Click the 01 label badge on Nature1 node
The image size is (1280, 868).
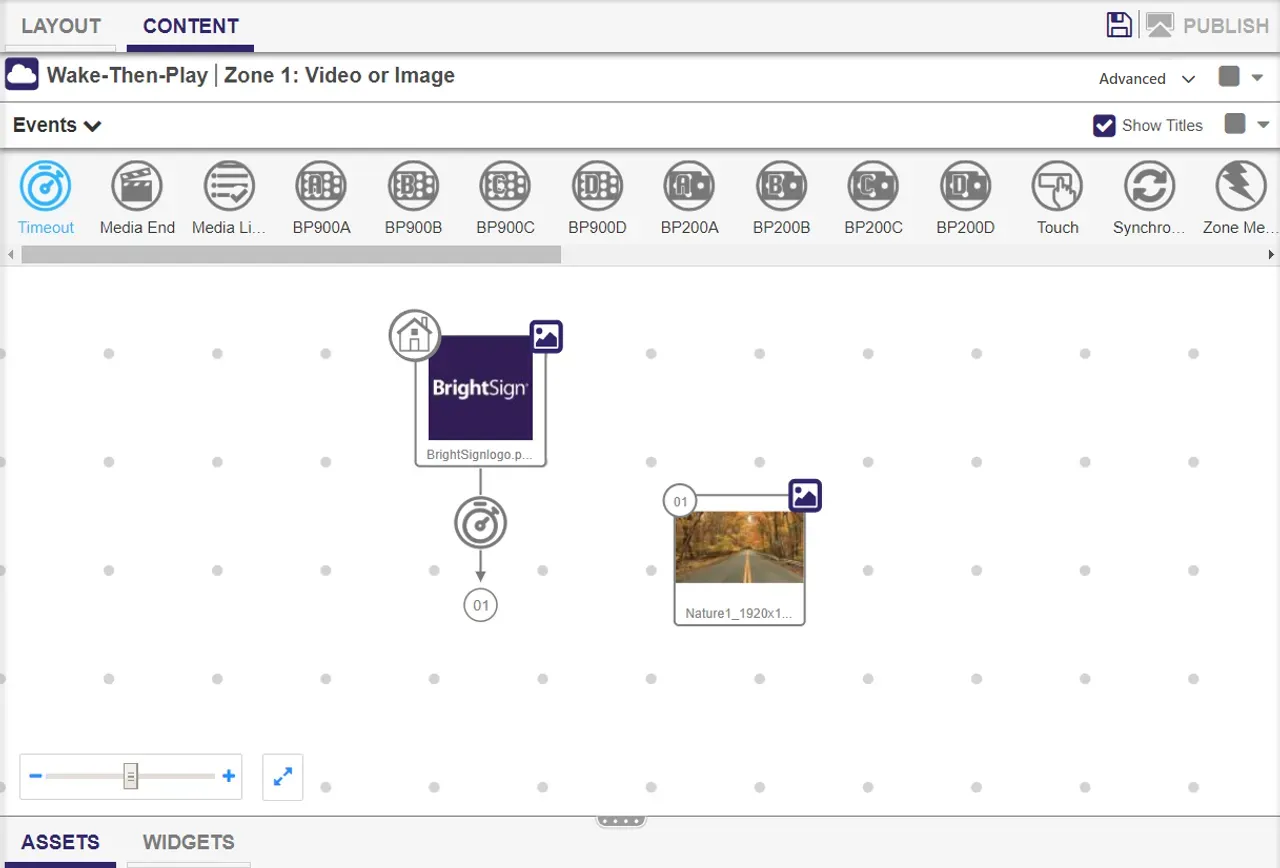click(680, 501)
